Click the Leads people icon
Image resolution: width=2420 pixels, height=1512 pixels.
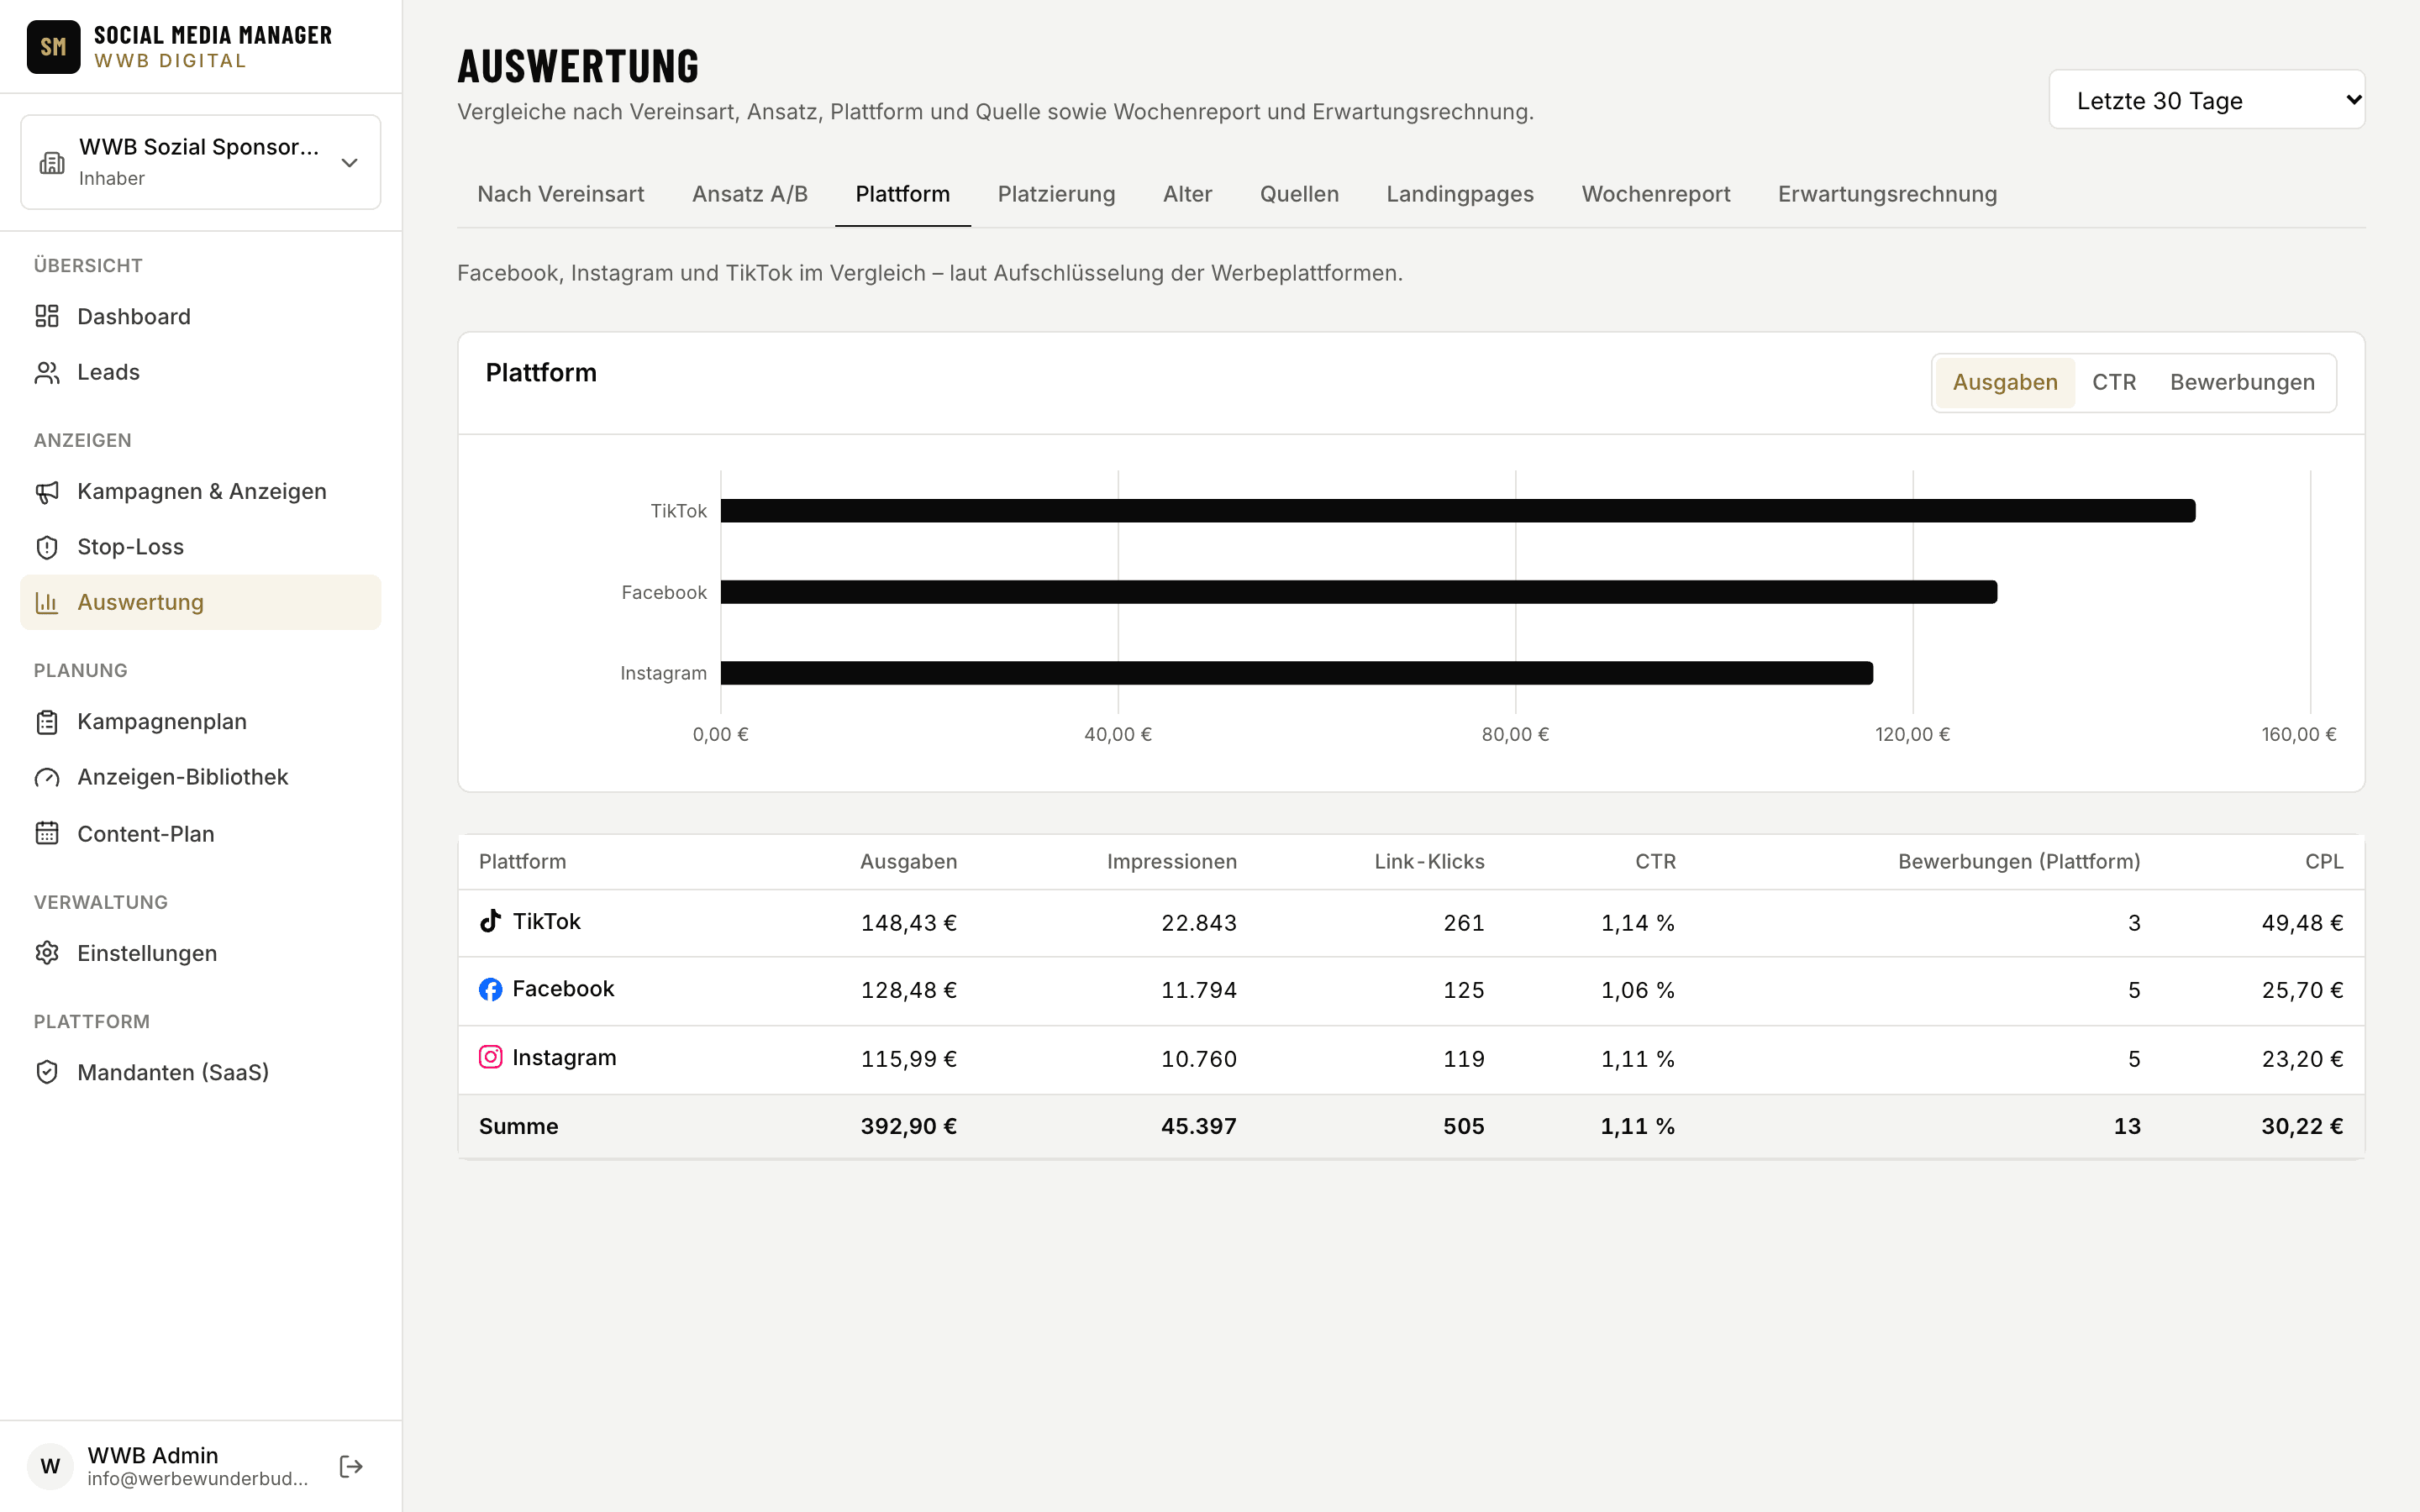(x=47, y=372)
